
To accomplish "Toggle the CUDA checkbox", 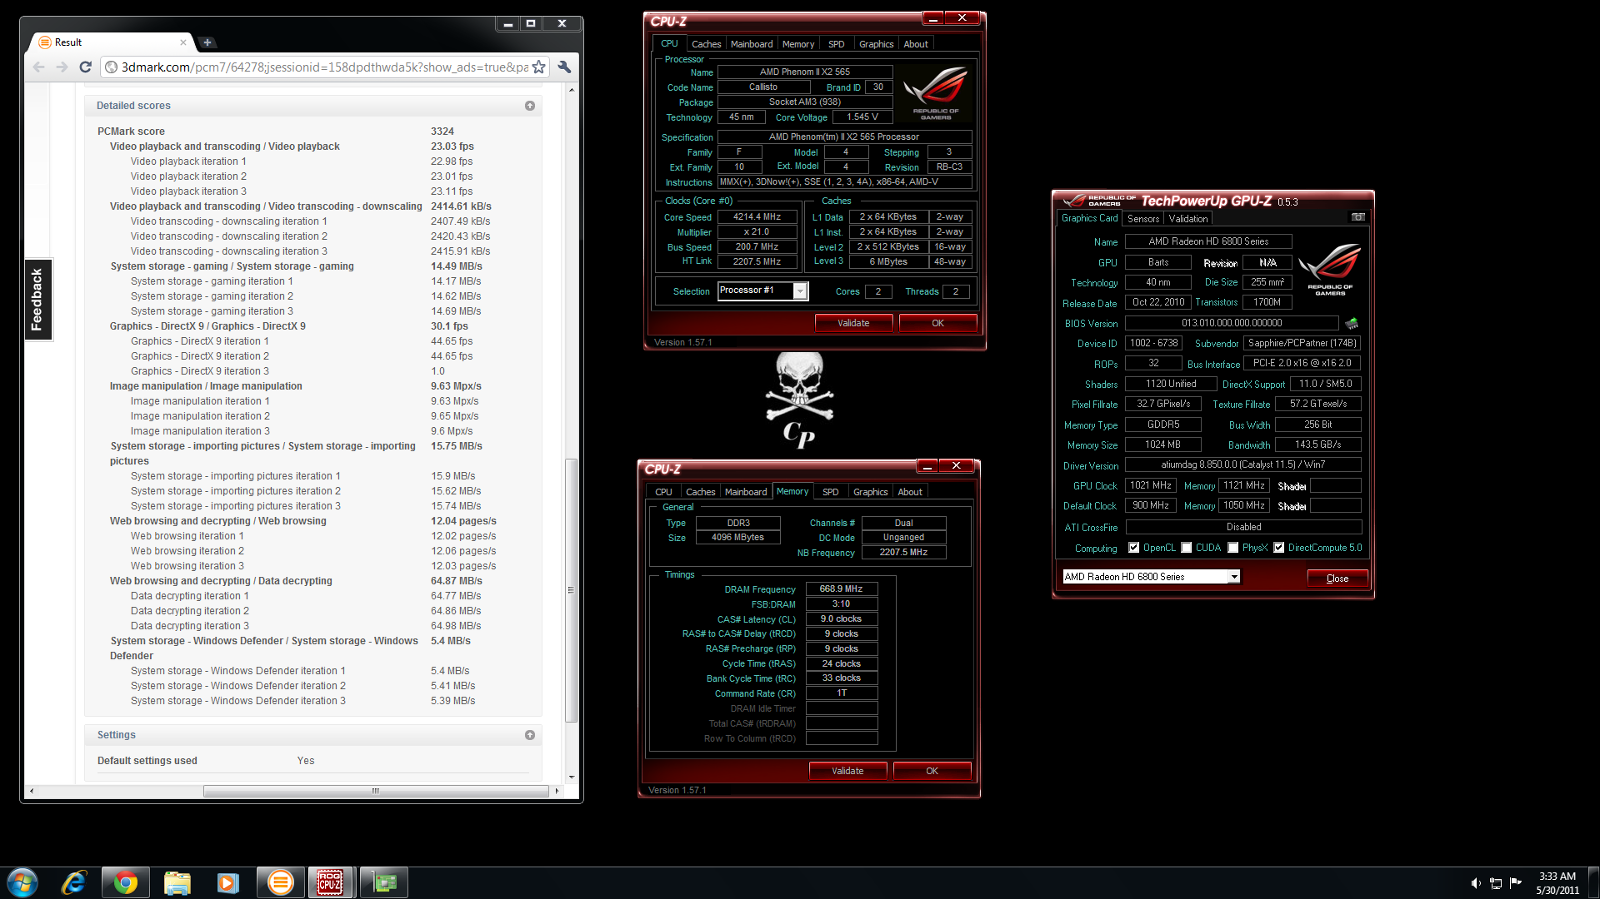I will coord(1186,547).
